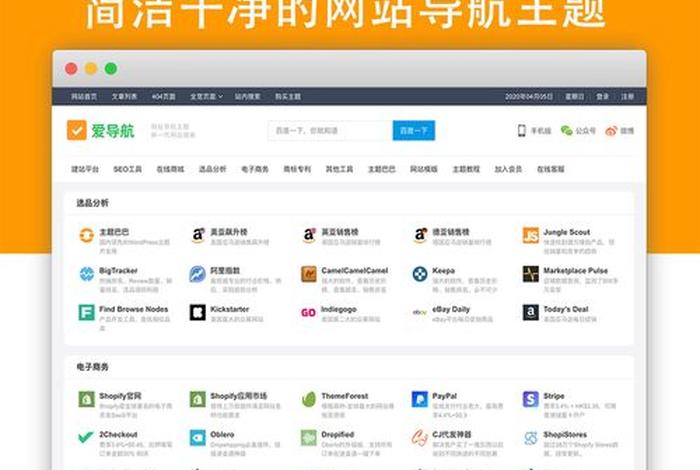Image resolution: width=700 pixels, height=470 pixels.
Task: Click the 阿里指数 chart icon
Action: (198, 274)
